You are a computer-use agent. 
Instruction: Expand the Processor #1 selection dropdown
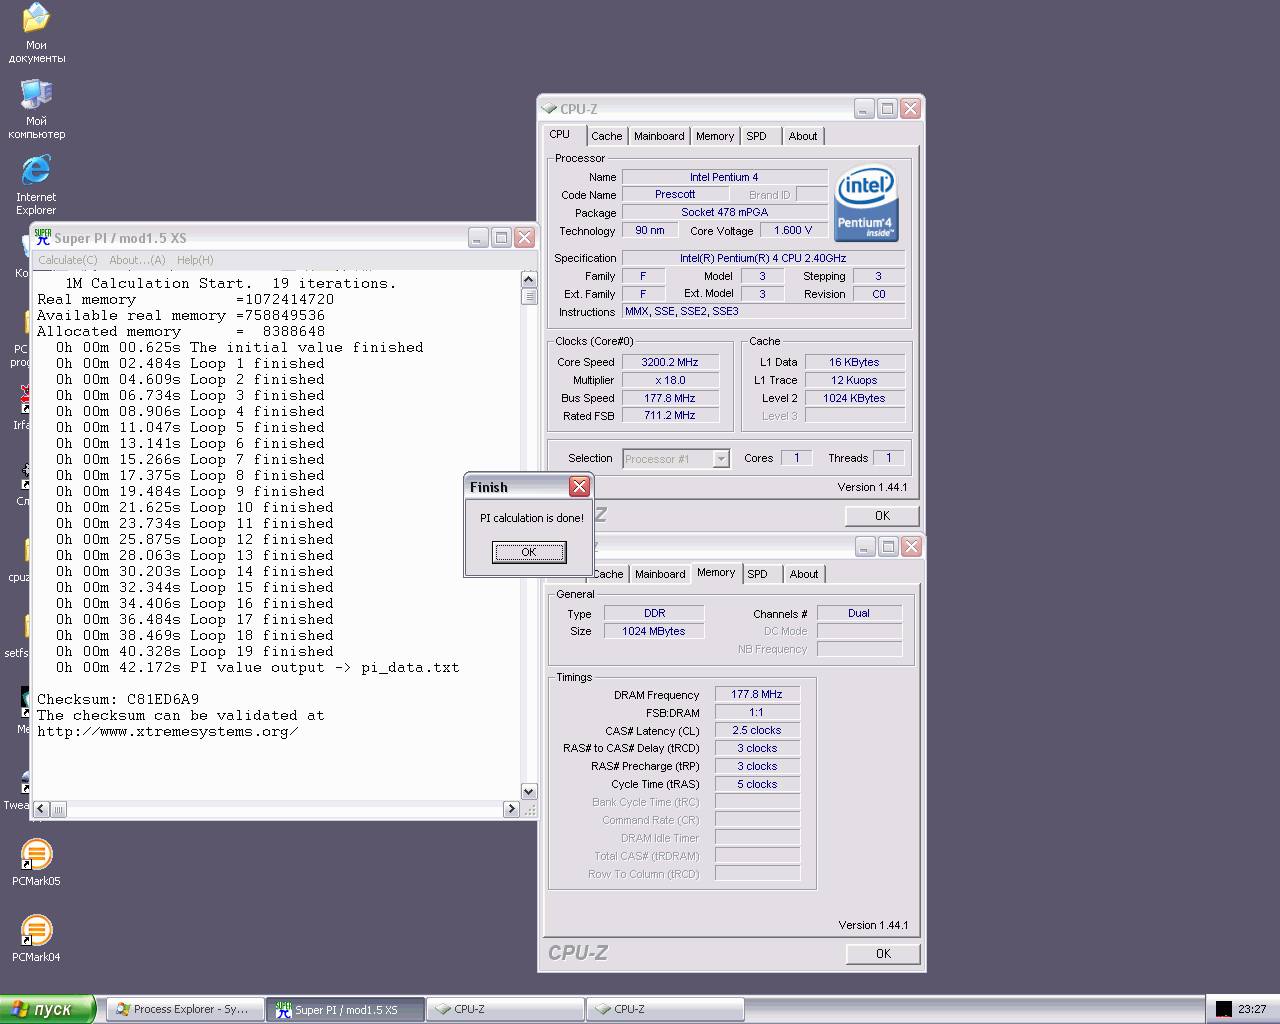(x=721, y=459)
